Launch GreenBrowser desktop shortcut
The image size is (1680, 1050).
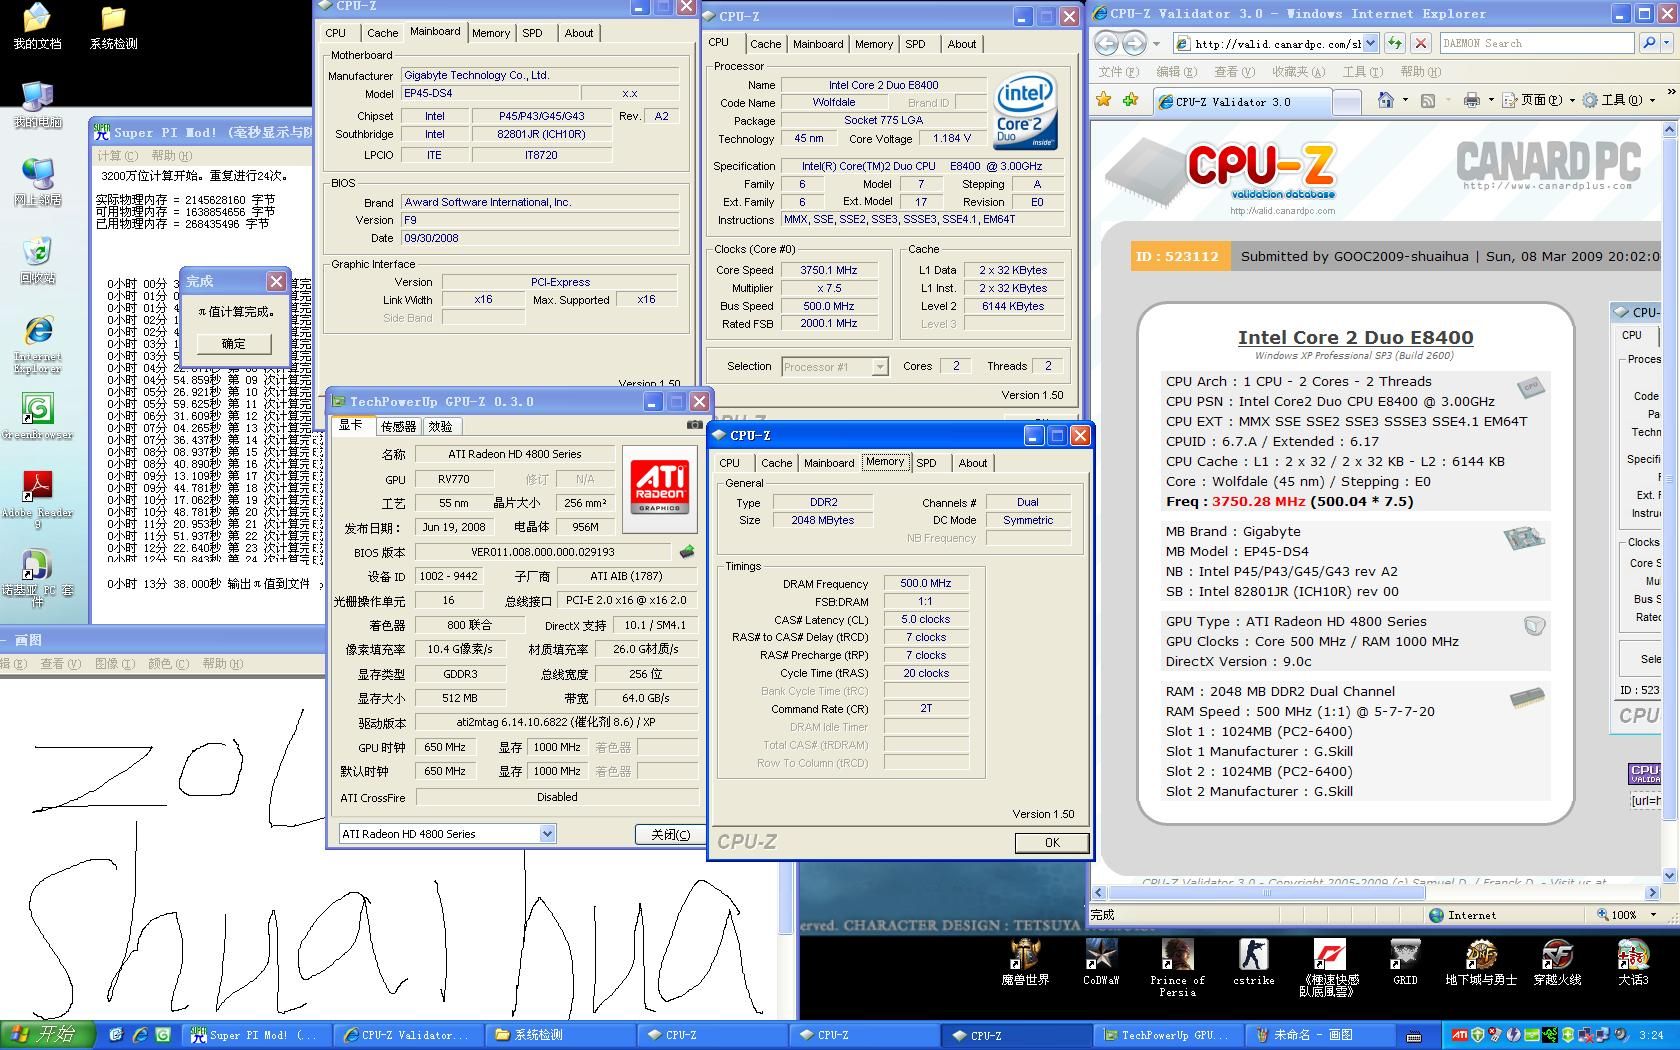[x=37, y=417]
